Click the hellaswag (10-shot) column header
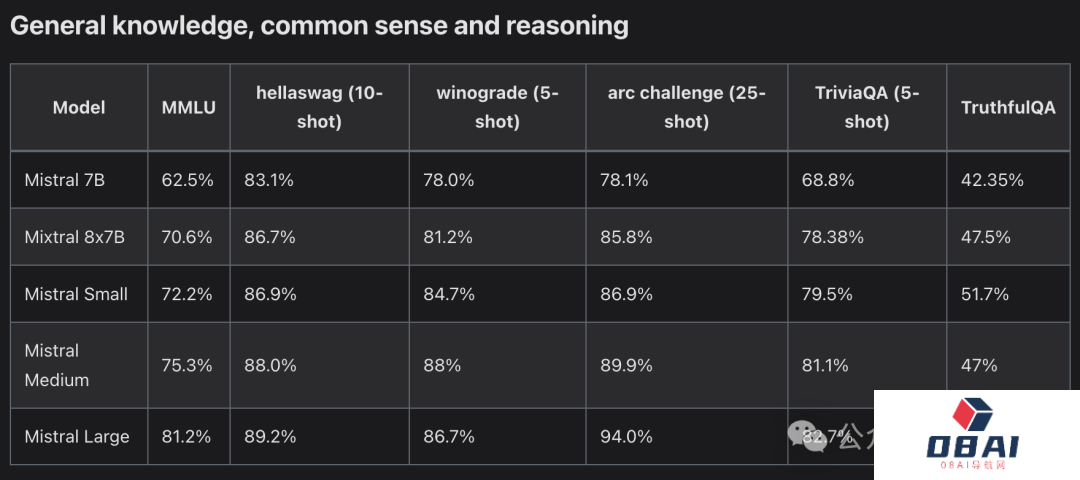 [x=319, y=107]
